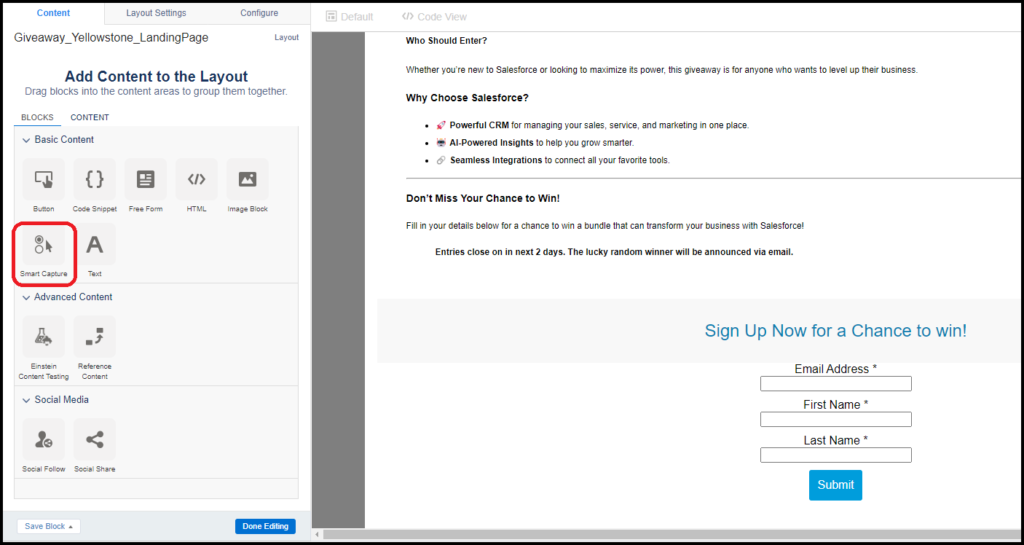Click the Layout link
The image size is (1024, 545).
coord(286,38)
